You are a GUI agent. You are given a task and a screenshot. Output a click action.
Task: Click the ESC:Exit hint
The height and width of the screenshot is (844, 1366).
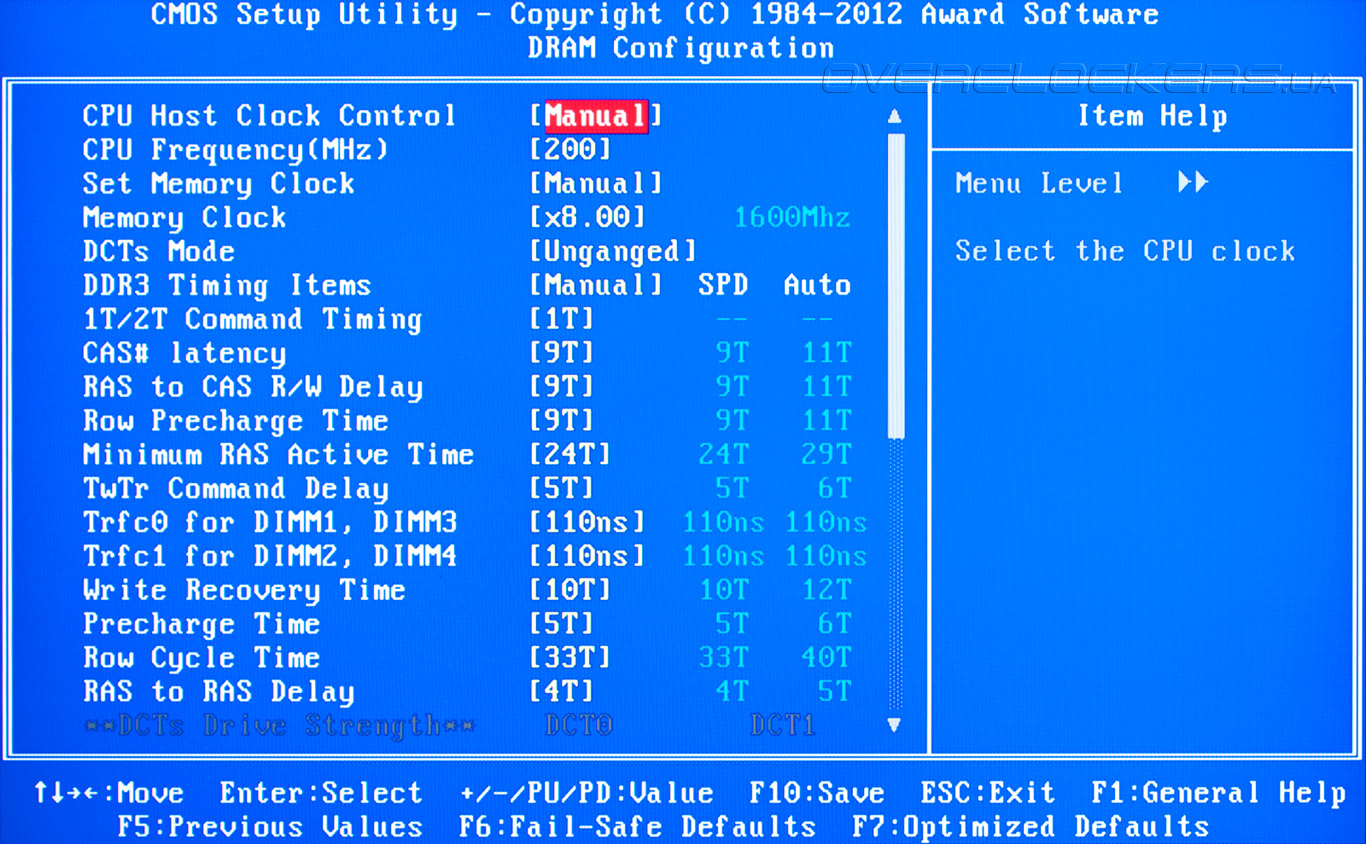click(988, 794)
